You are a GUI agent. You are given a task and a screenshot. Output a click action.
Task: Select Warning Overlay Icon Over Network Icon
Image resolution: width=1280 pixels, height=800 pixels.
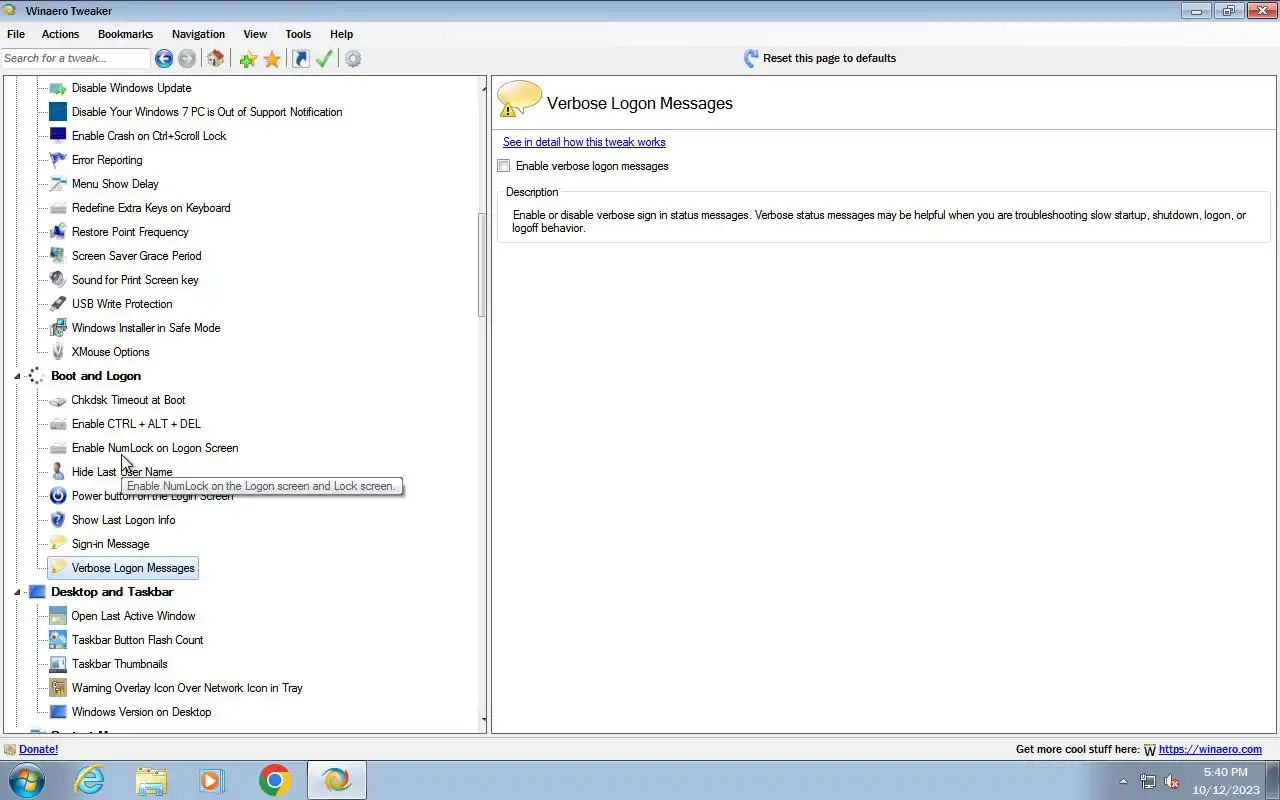[187, 688]
